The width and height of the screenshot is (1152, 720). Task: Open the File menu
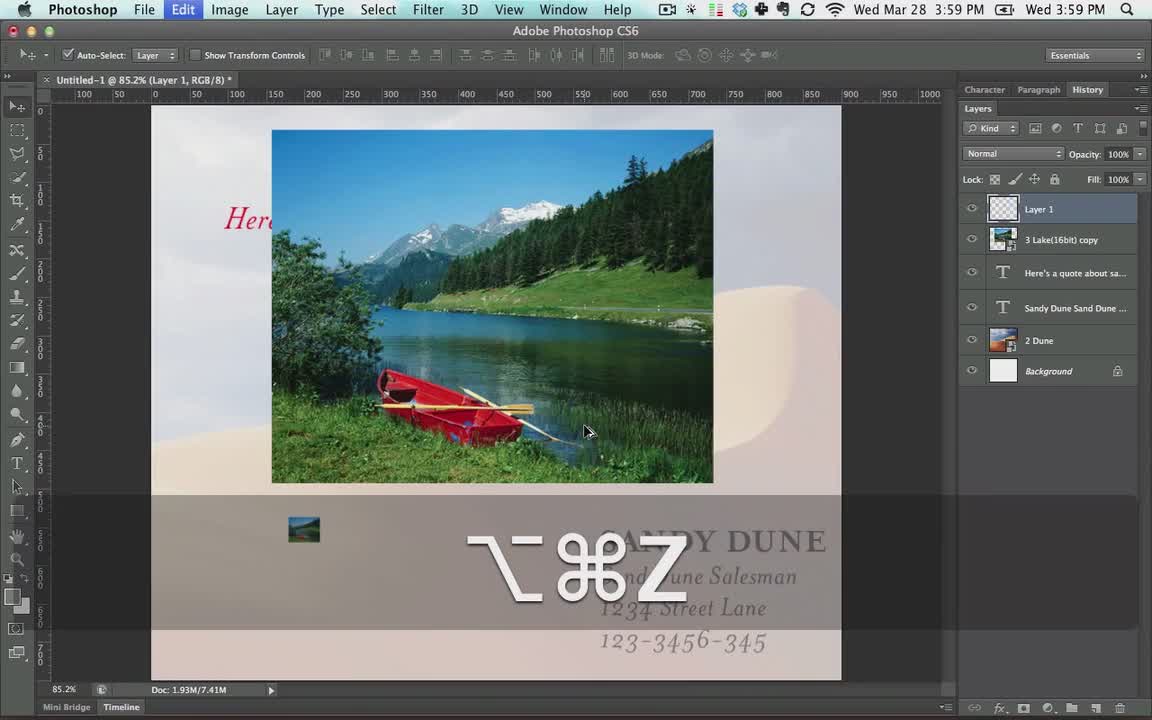click(x=144, y=10)
